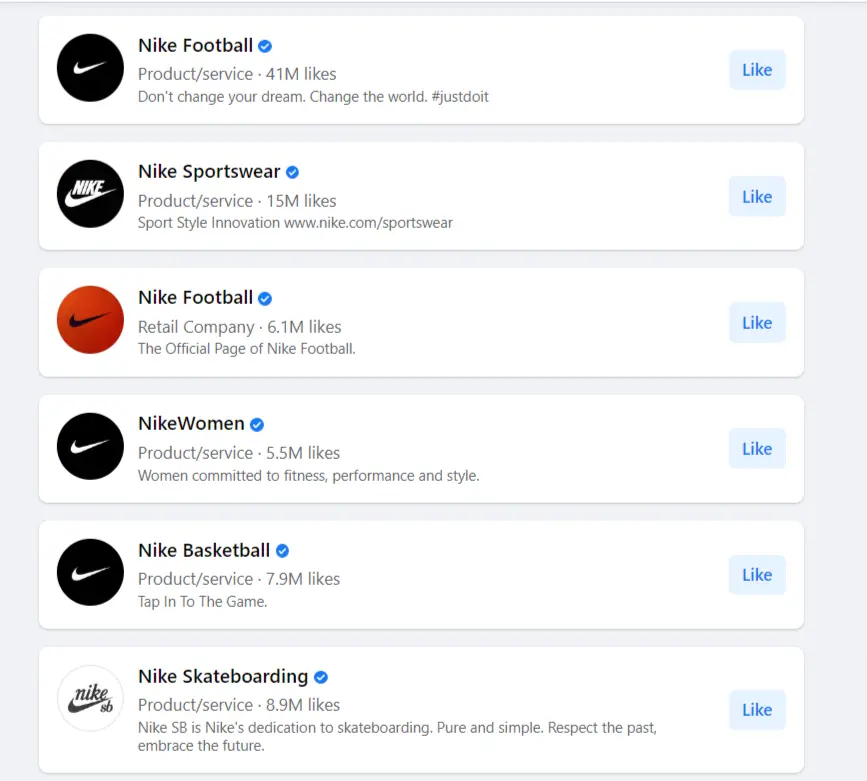Click the NikeWomen swoosh profile picture
The width and height of the screenshot is (867, 781).
click(x=90, y=446)
